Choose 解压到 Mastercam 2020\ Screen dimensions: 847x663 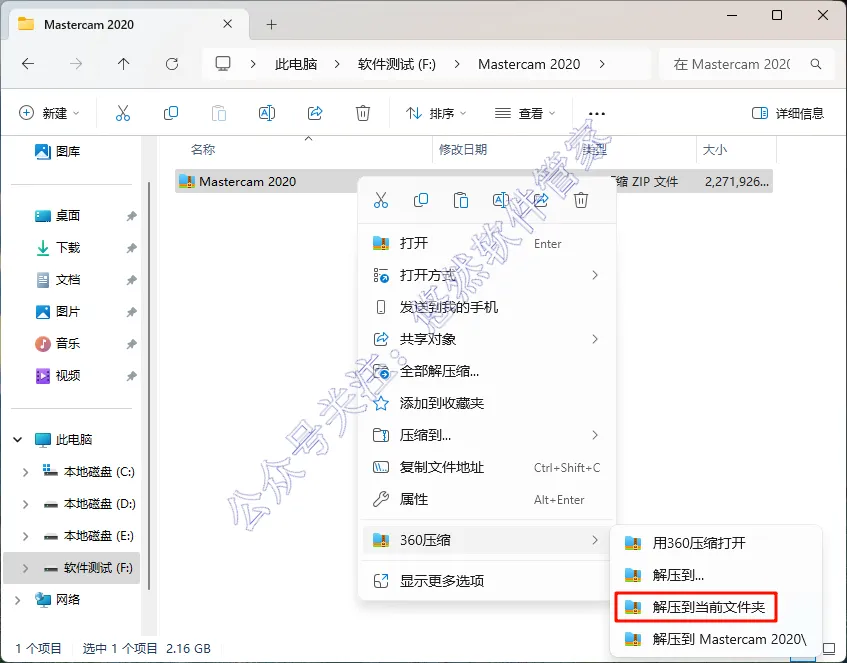click(x=716, y=639)
